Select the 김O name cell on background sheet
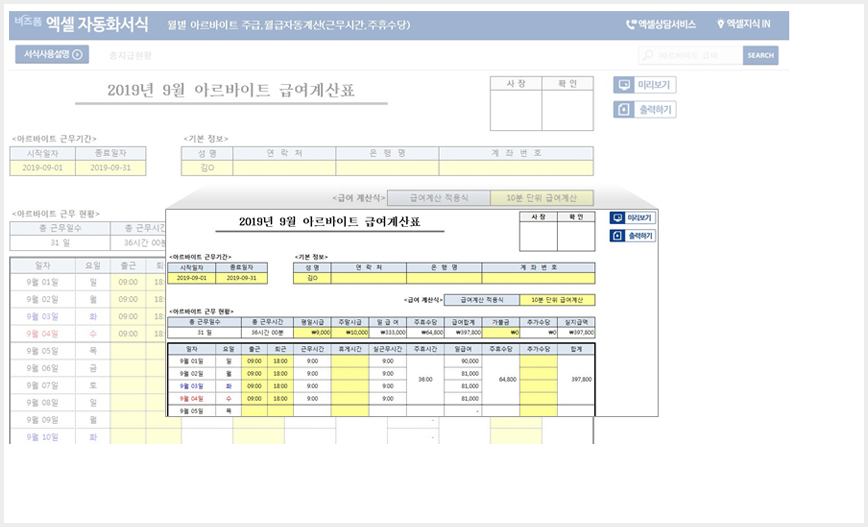 pyautogui.click(x=207, y=168)
